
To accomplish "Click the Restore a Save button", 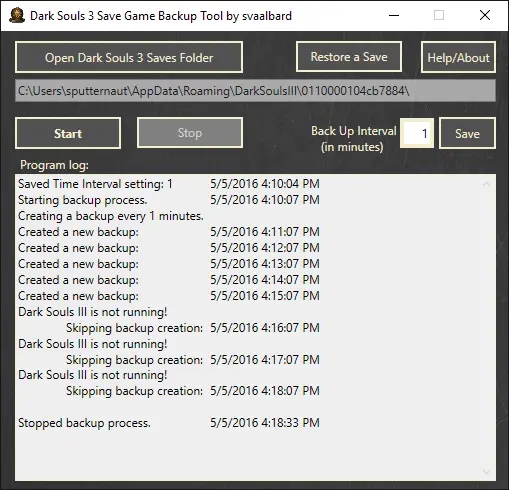I will [x=349, y=57].
